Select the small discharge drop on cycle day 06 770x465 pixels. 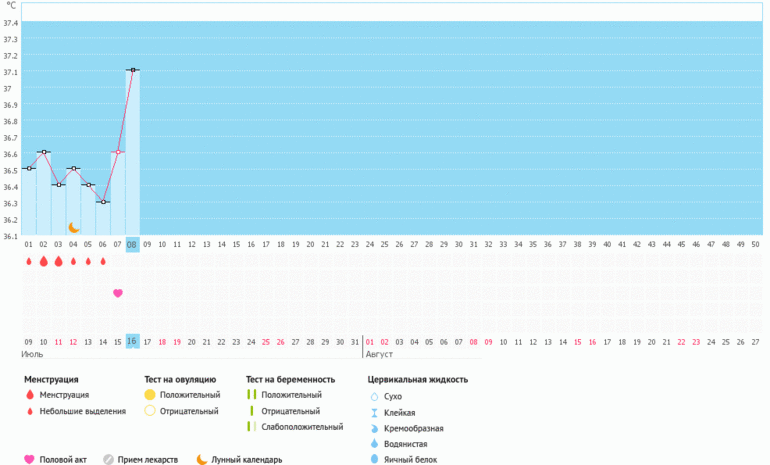click(103, 262)
